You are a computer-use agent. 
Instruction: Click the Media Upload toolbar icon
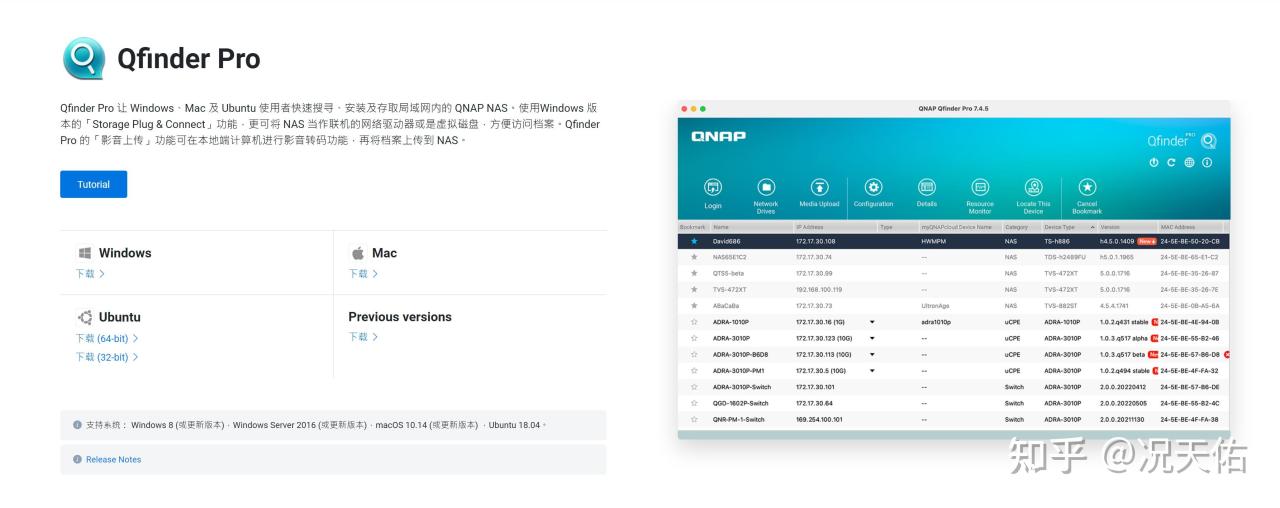820,187
